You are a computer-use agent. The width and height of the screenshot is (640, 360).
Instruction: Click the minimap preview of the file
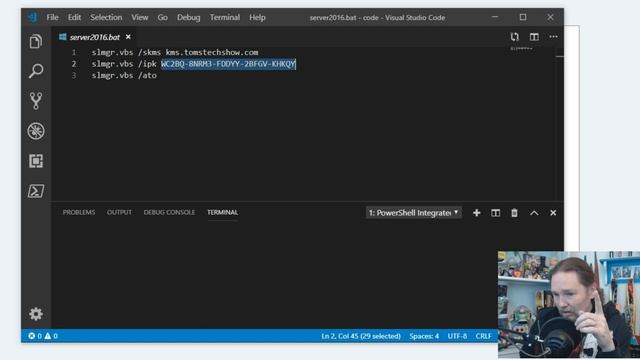tap(521, 49)
